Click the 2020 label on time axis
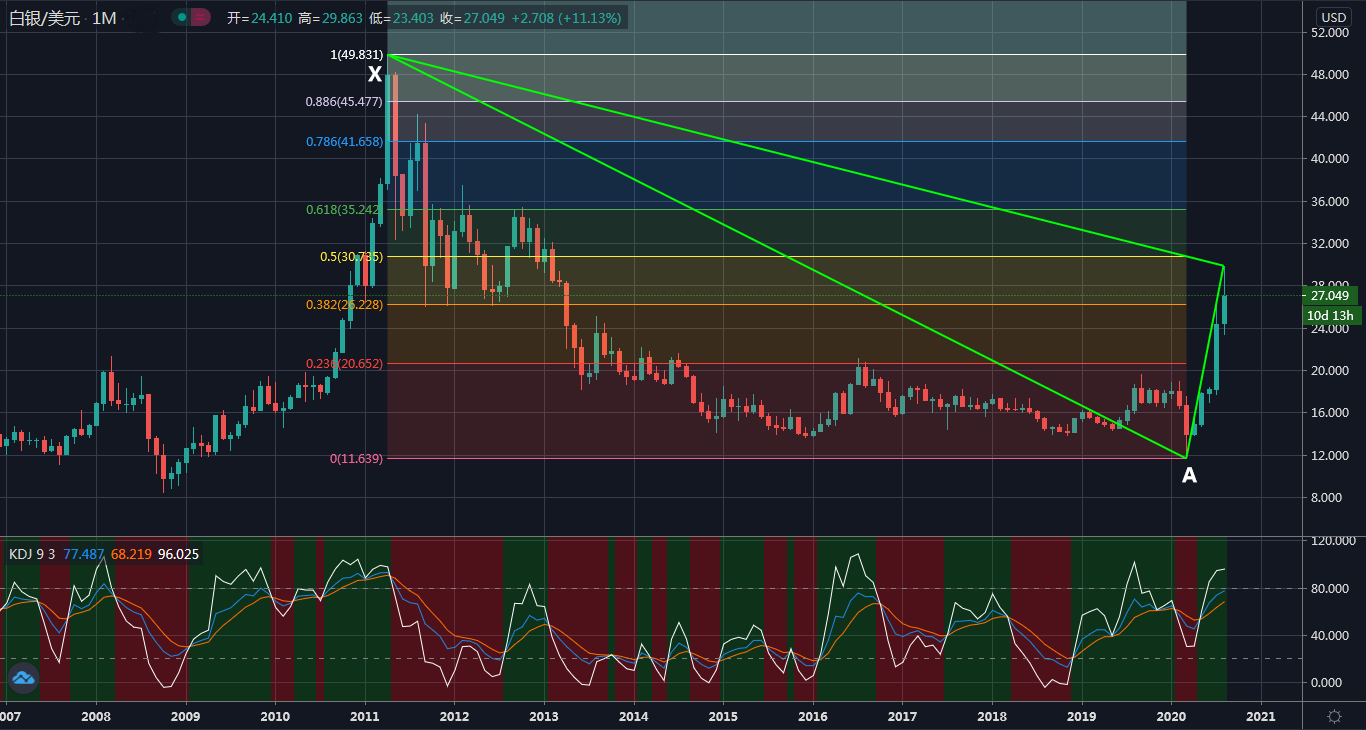 click(x=1171, y=716)
